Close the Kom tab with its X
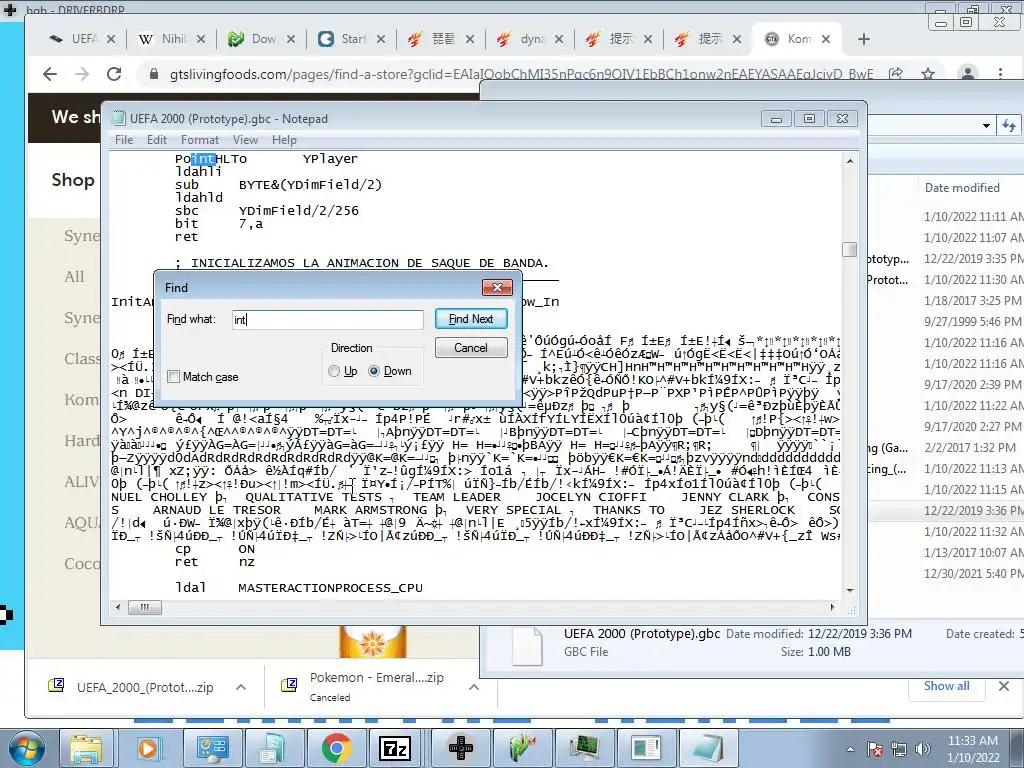The width and height of the screenshot is (1024, 768). click(825, 39)
